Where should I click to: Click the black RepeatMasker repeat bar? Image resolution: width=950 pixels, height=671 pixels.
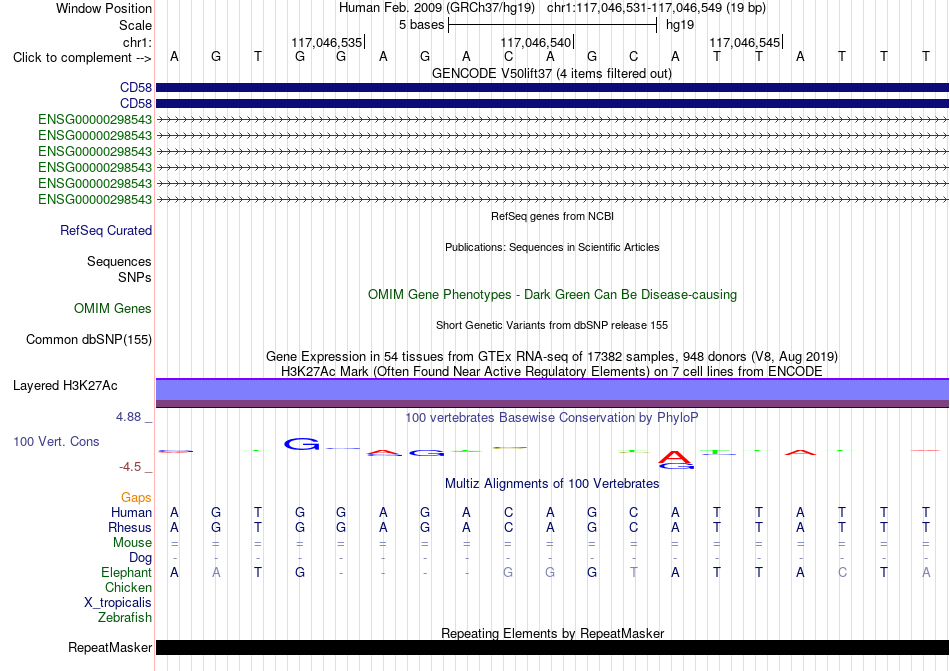[553, 648]
